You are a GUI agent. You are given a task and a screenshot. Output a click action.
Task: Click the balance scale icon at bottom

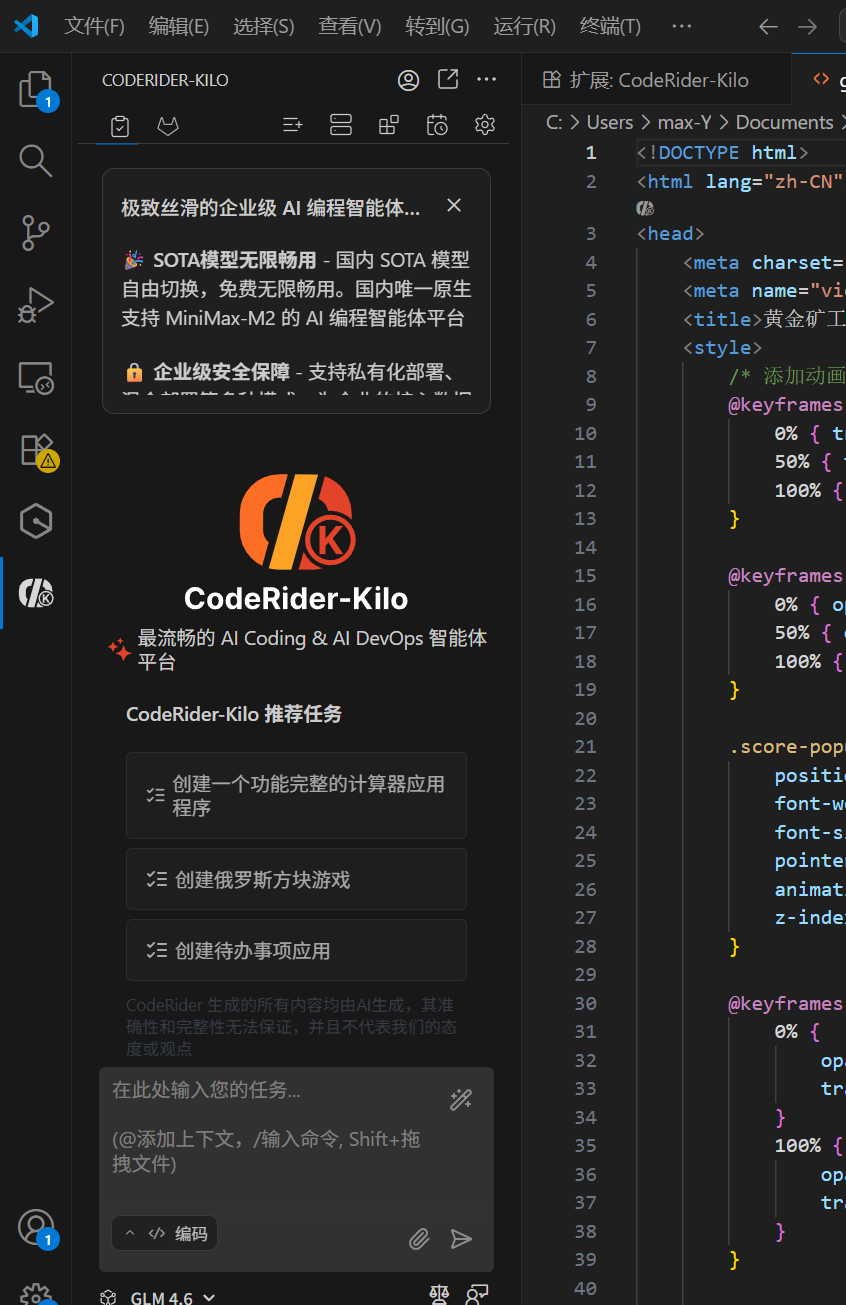[x=438, y=1296]
